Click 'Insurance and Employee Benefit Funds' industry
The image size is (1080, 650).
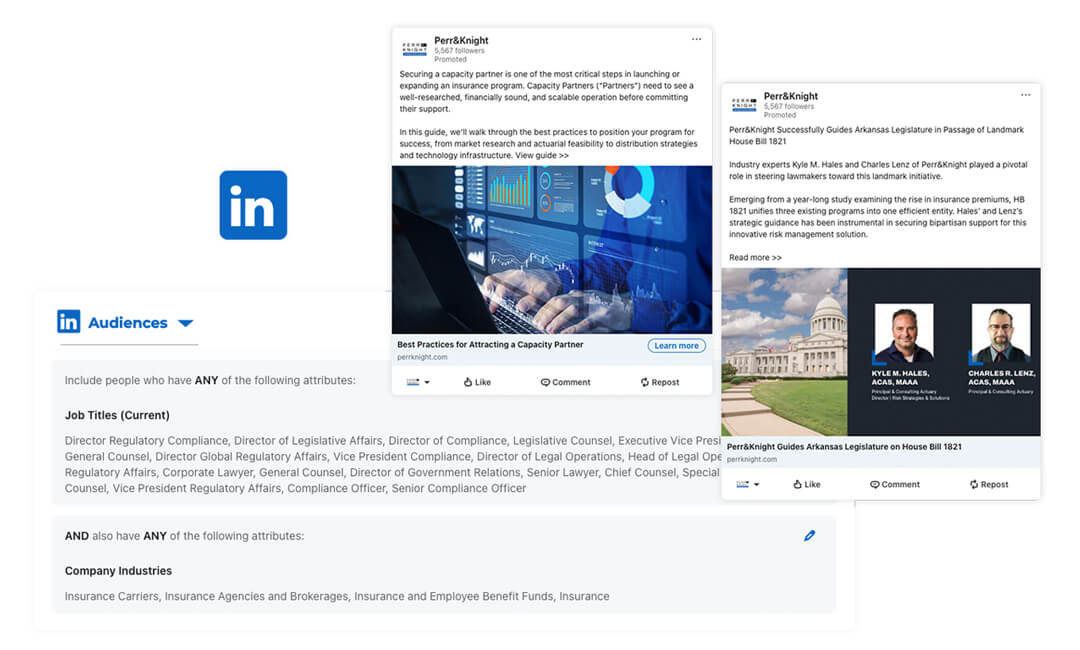click(x=454, y=596)
